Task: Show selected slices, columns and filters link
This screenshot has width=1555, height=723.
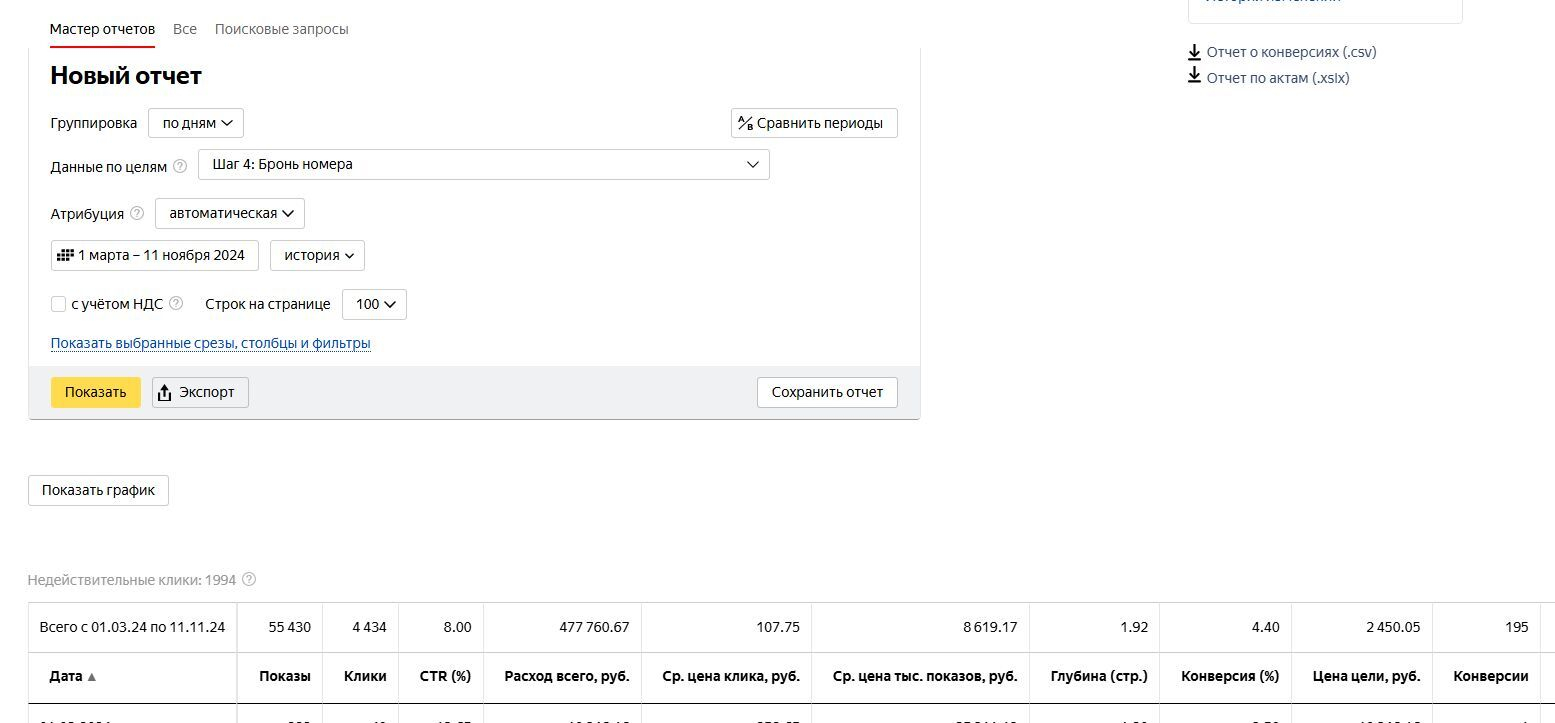Action: coord(210,343)
